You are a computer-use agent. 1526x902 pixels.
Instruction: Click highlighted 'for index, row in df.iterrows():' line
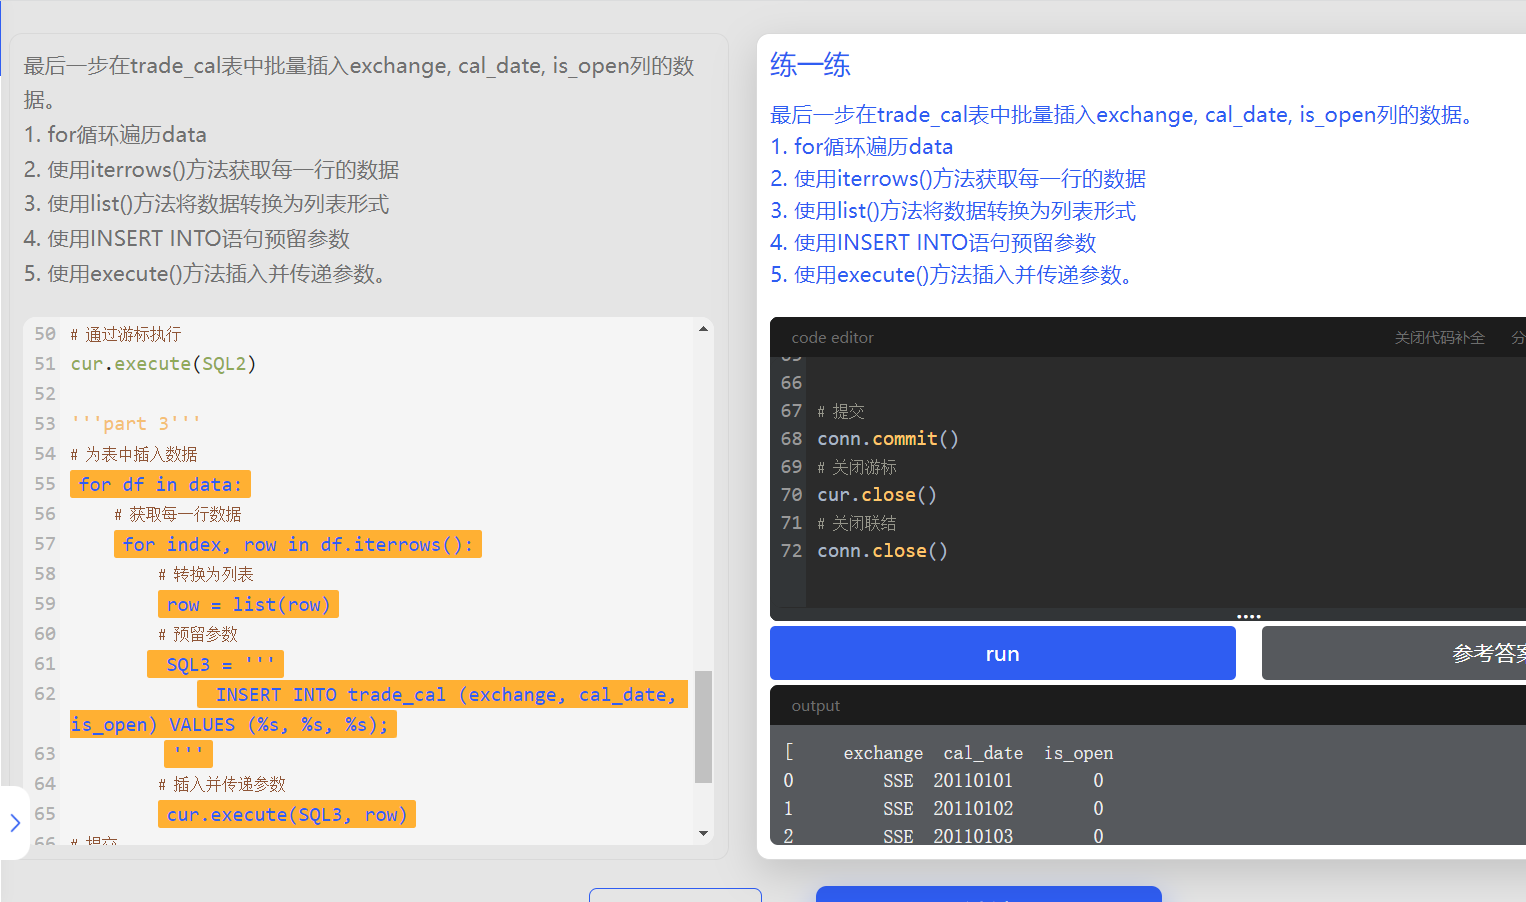point(298,544)
